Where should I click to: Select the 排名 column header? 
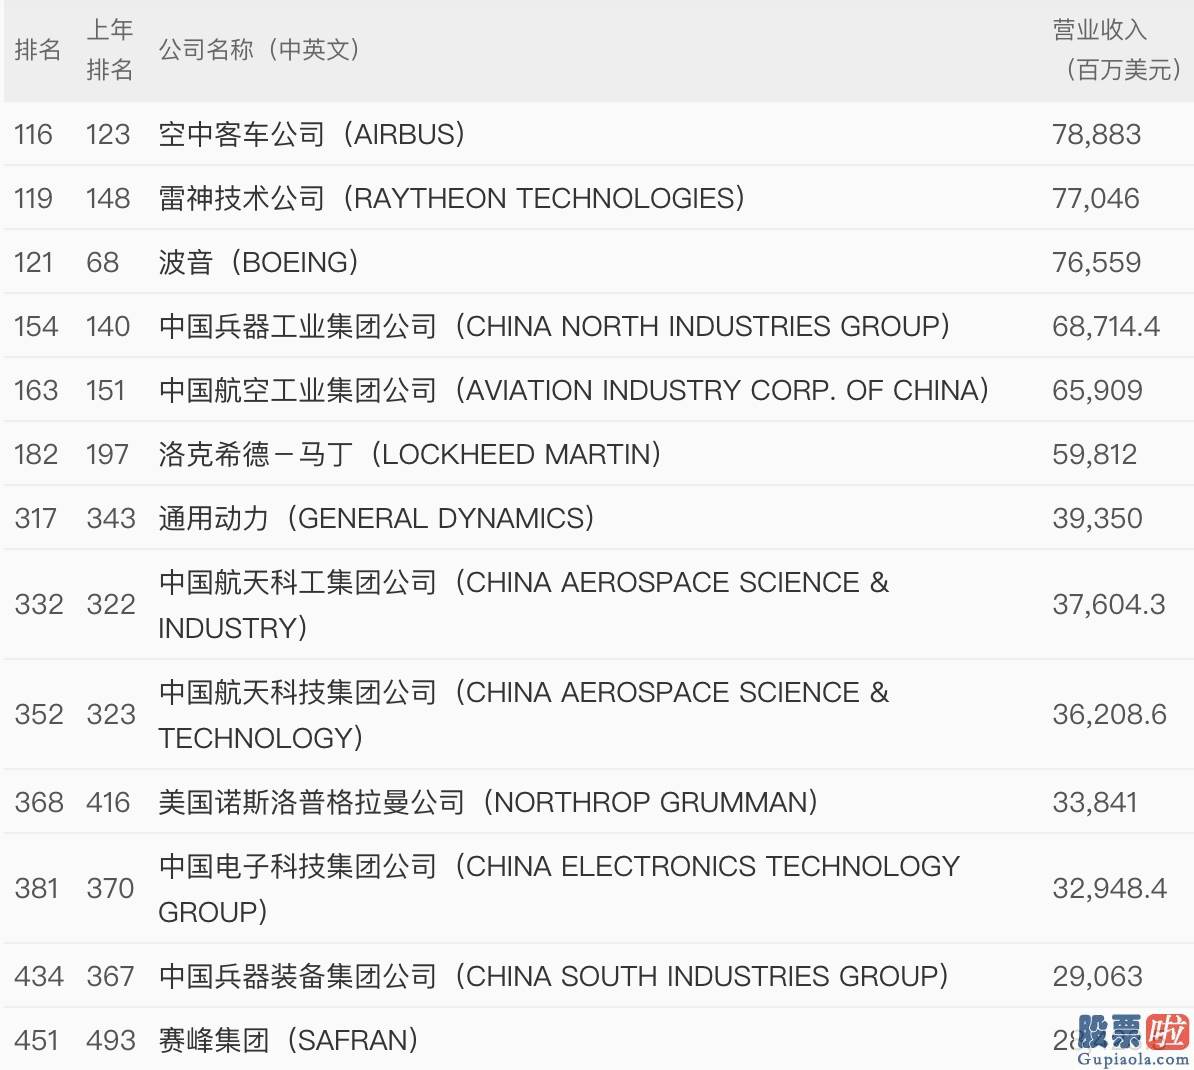(x=37, y=50)
